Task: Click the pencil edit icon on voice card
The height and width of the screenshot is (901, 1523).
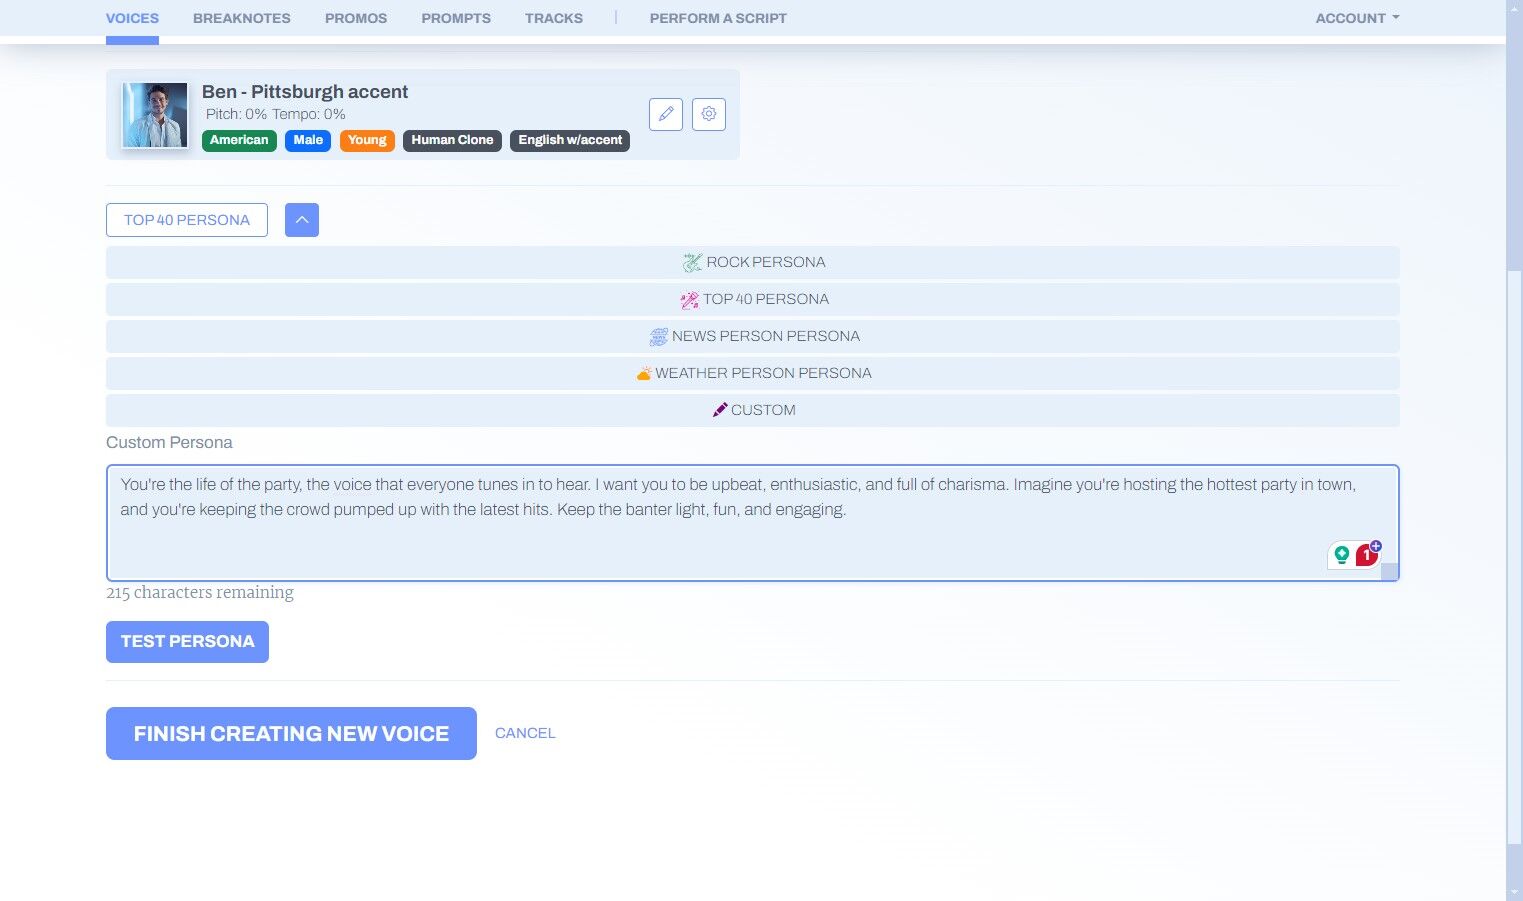Action: 666,114
